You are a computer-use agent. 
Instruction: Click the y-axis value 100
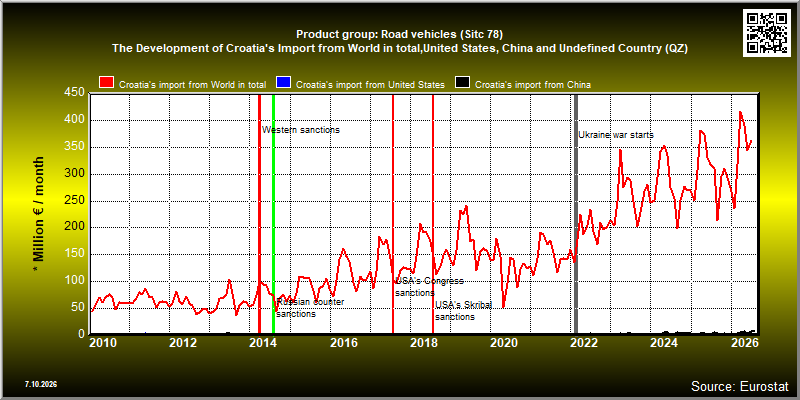click(74, 281)
